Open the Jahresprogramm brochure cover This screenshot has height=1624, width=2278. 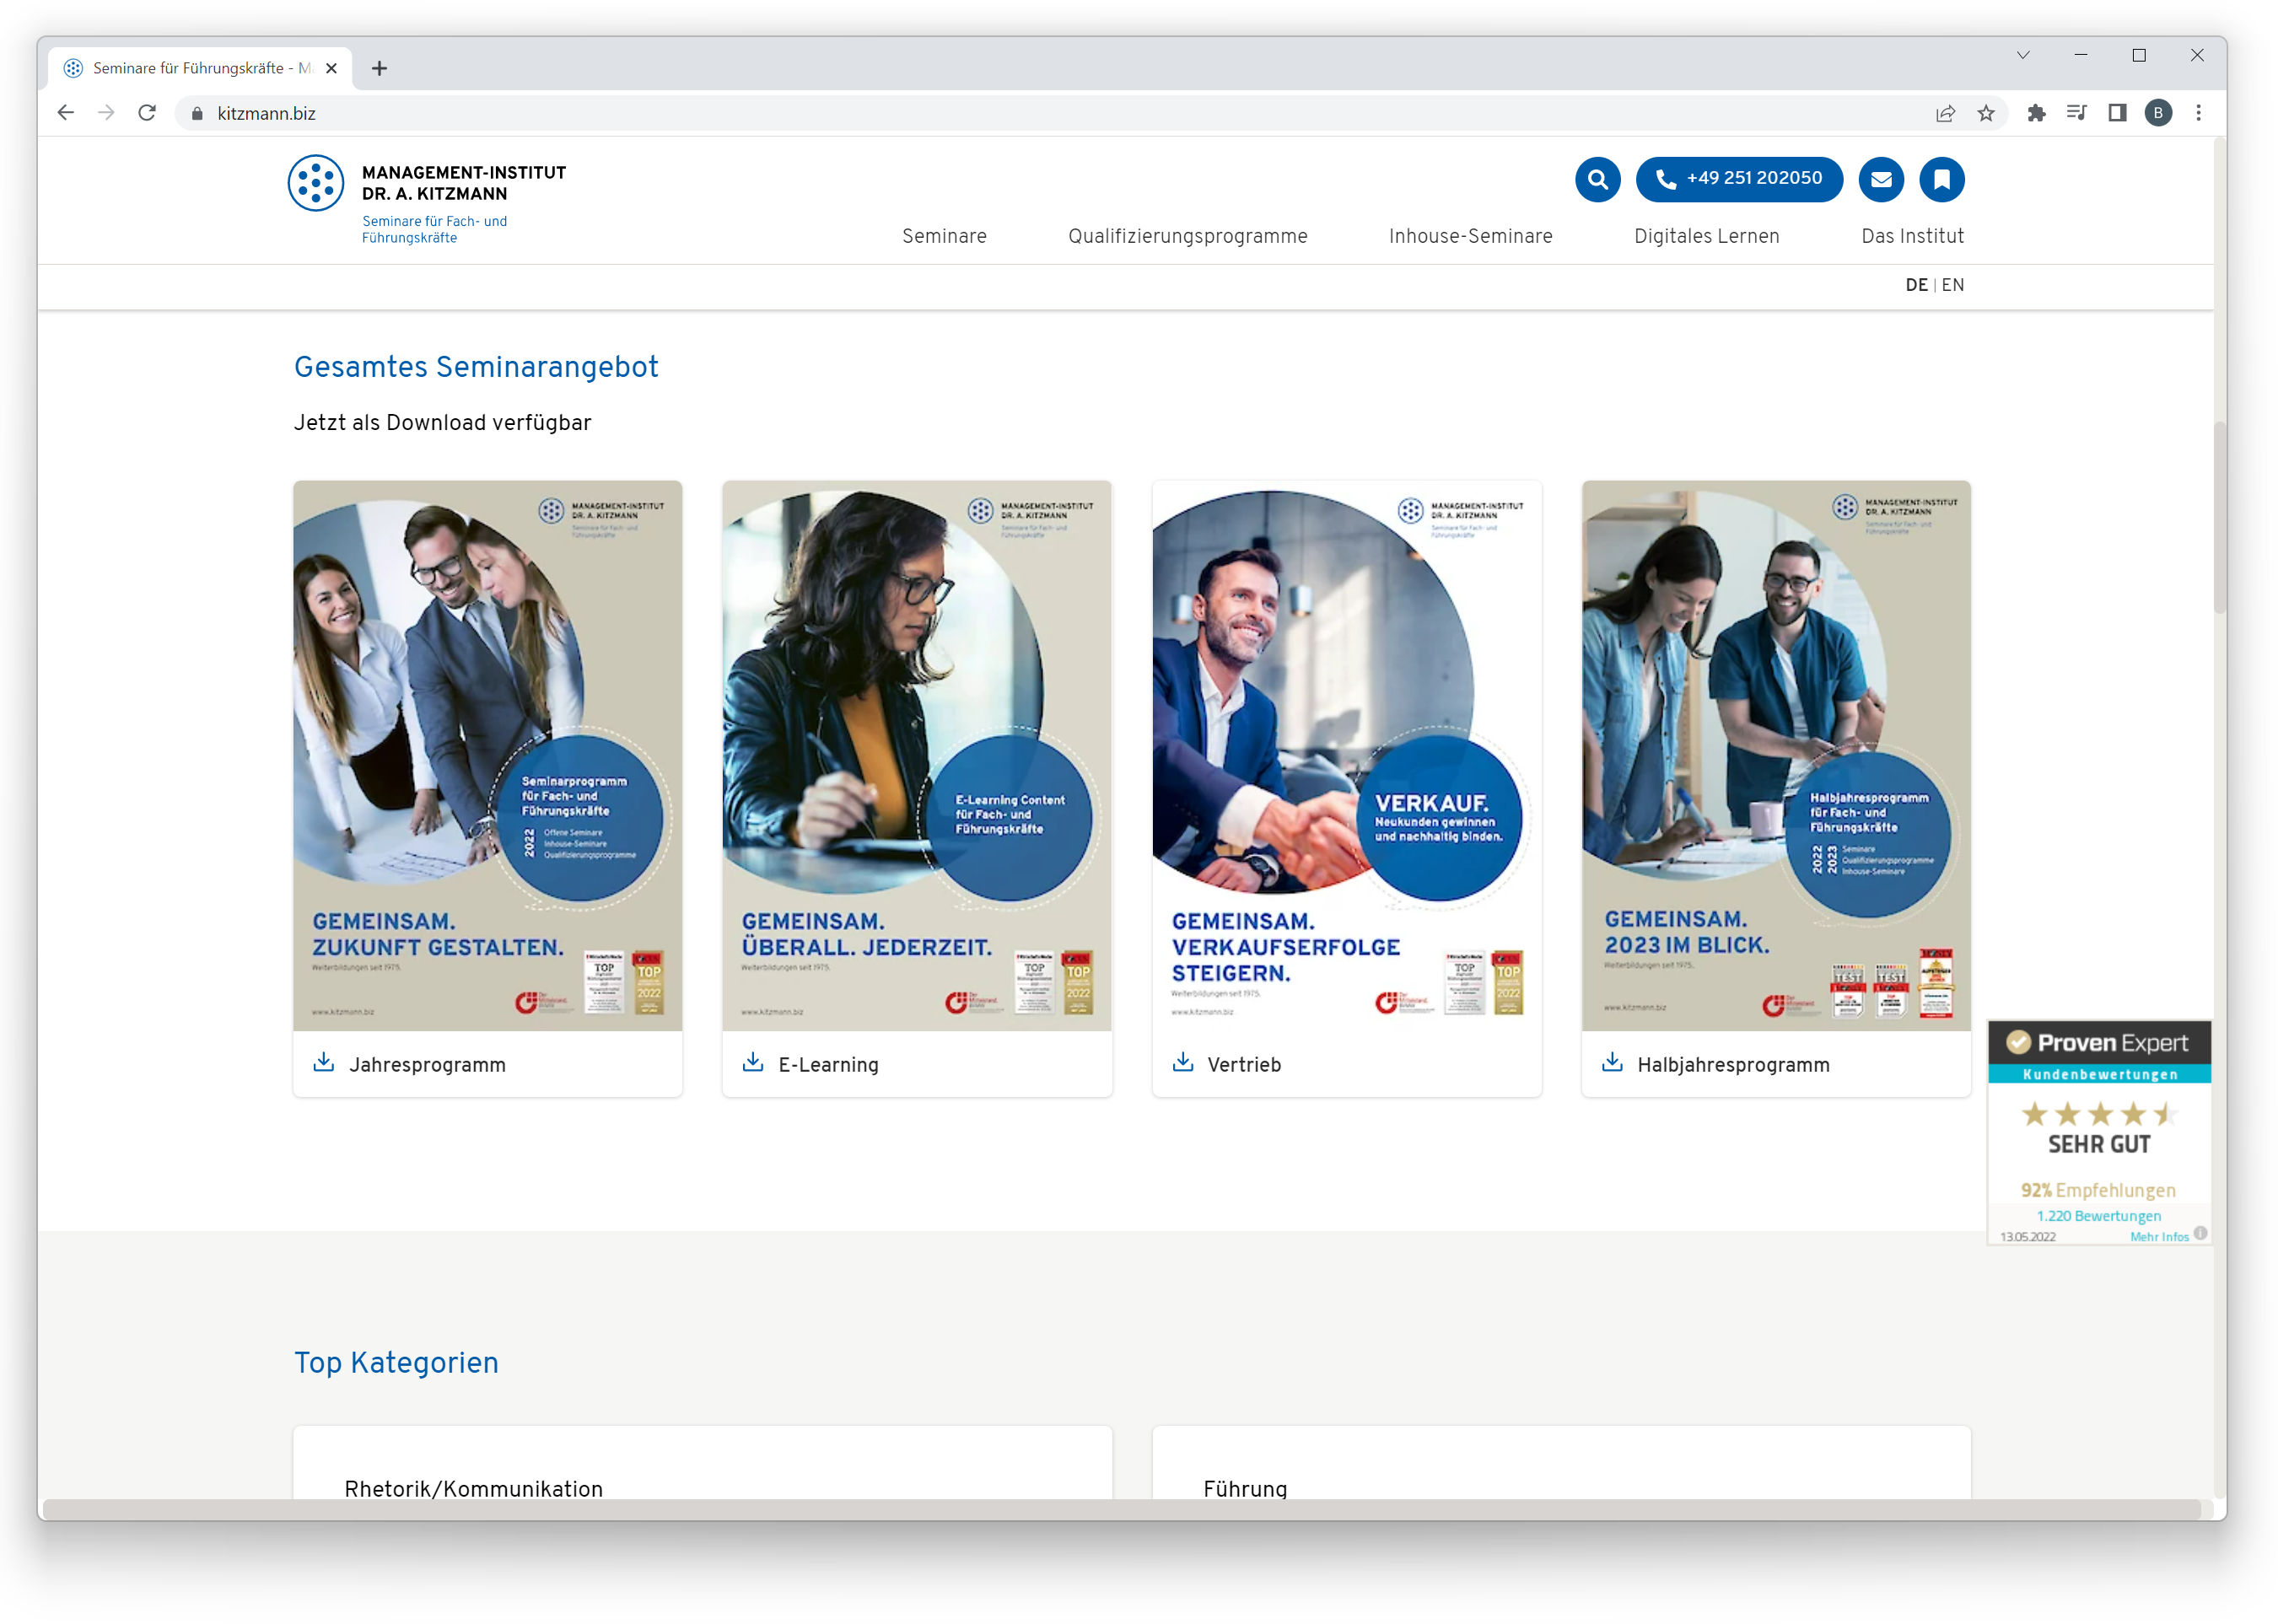(487, 755)
